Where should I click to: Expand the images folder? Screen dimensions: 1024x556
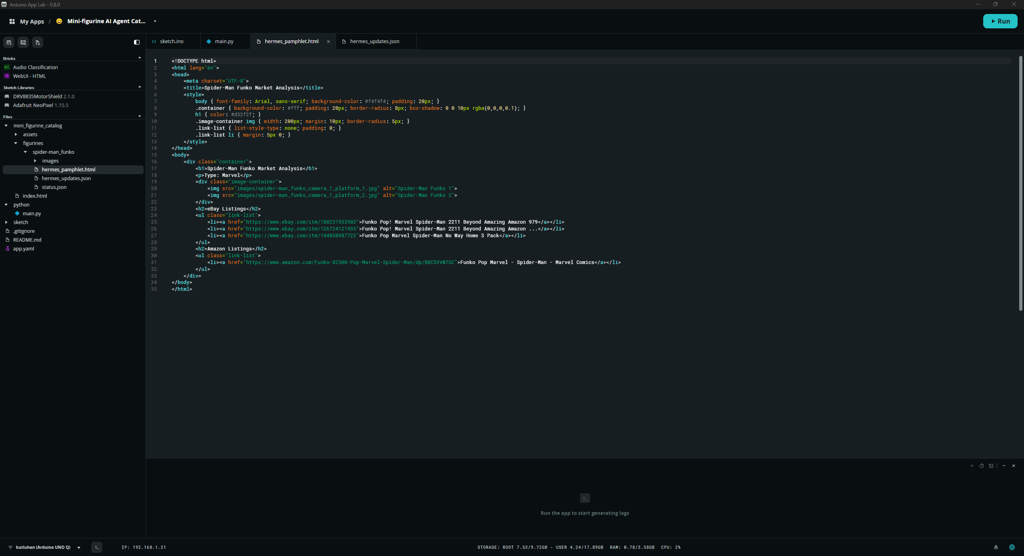[35, 161]
